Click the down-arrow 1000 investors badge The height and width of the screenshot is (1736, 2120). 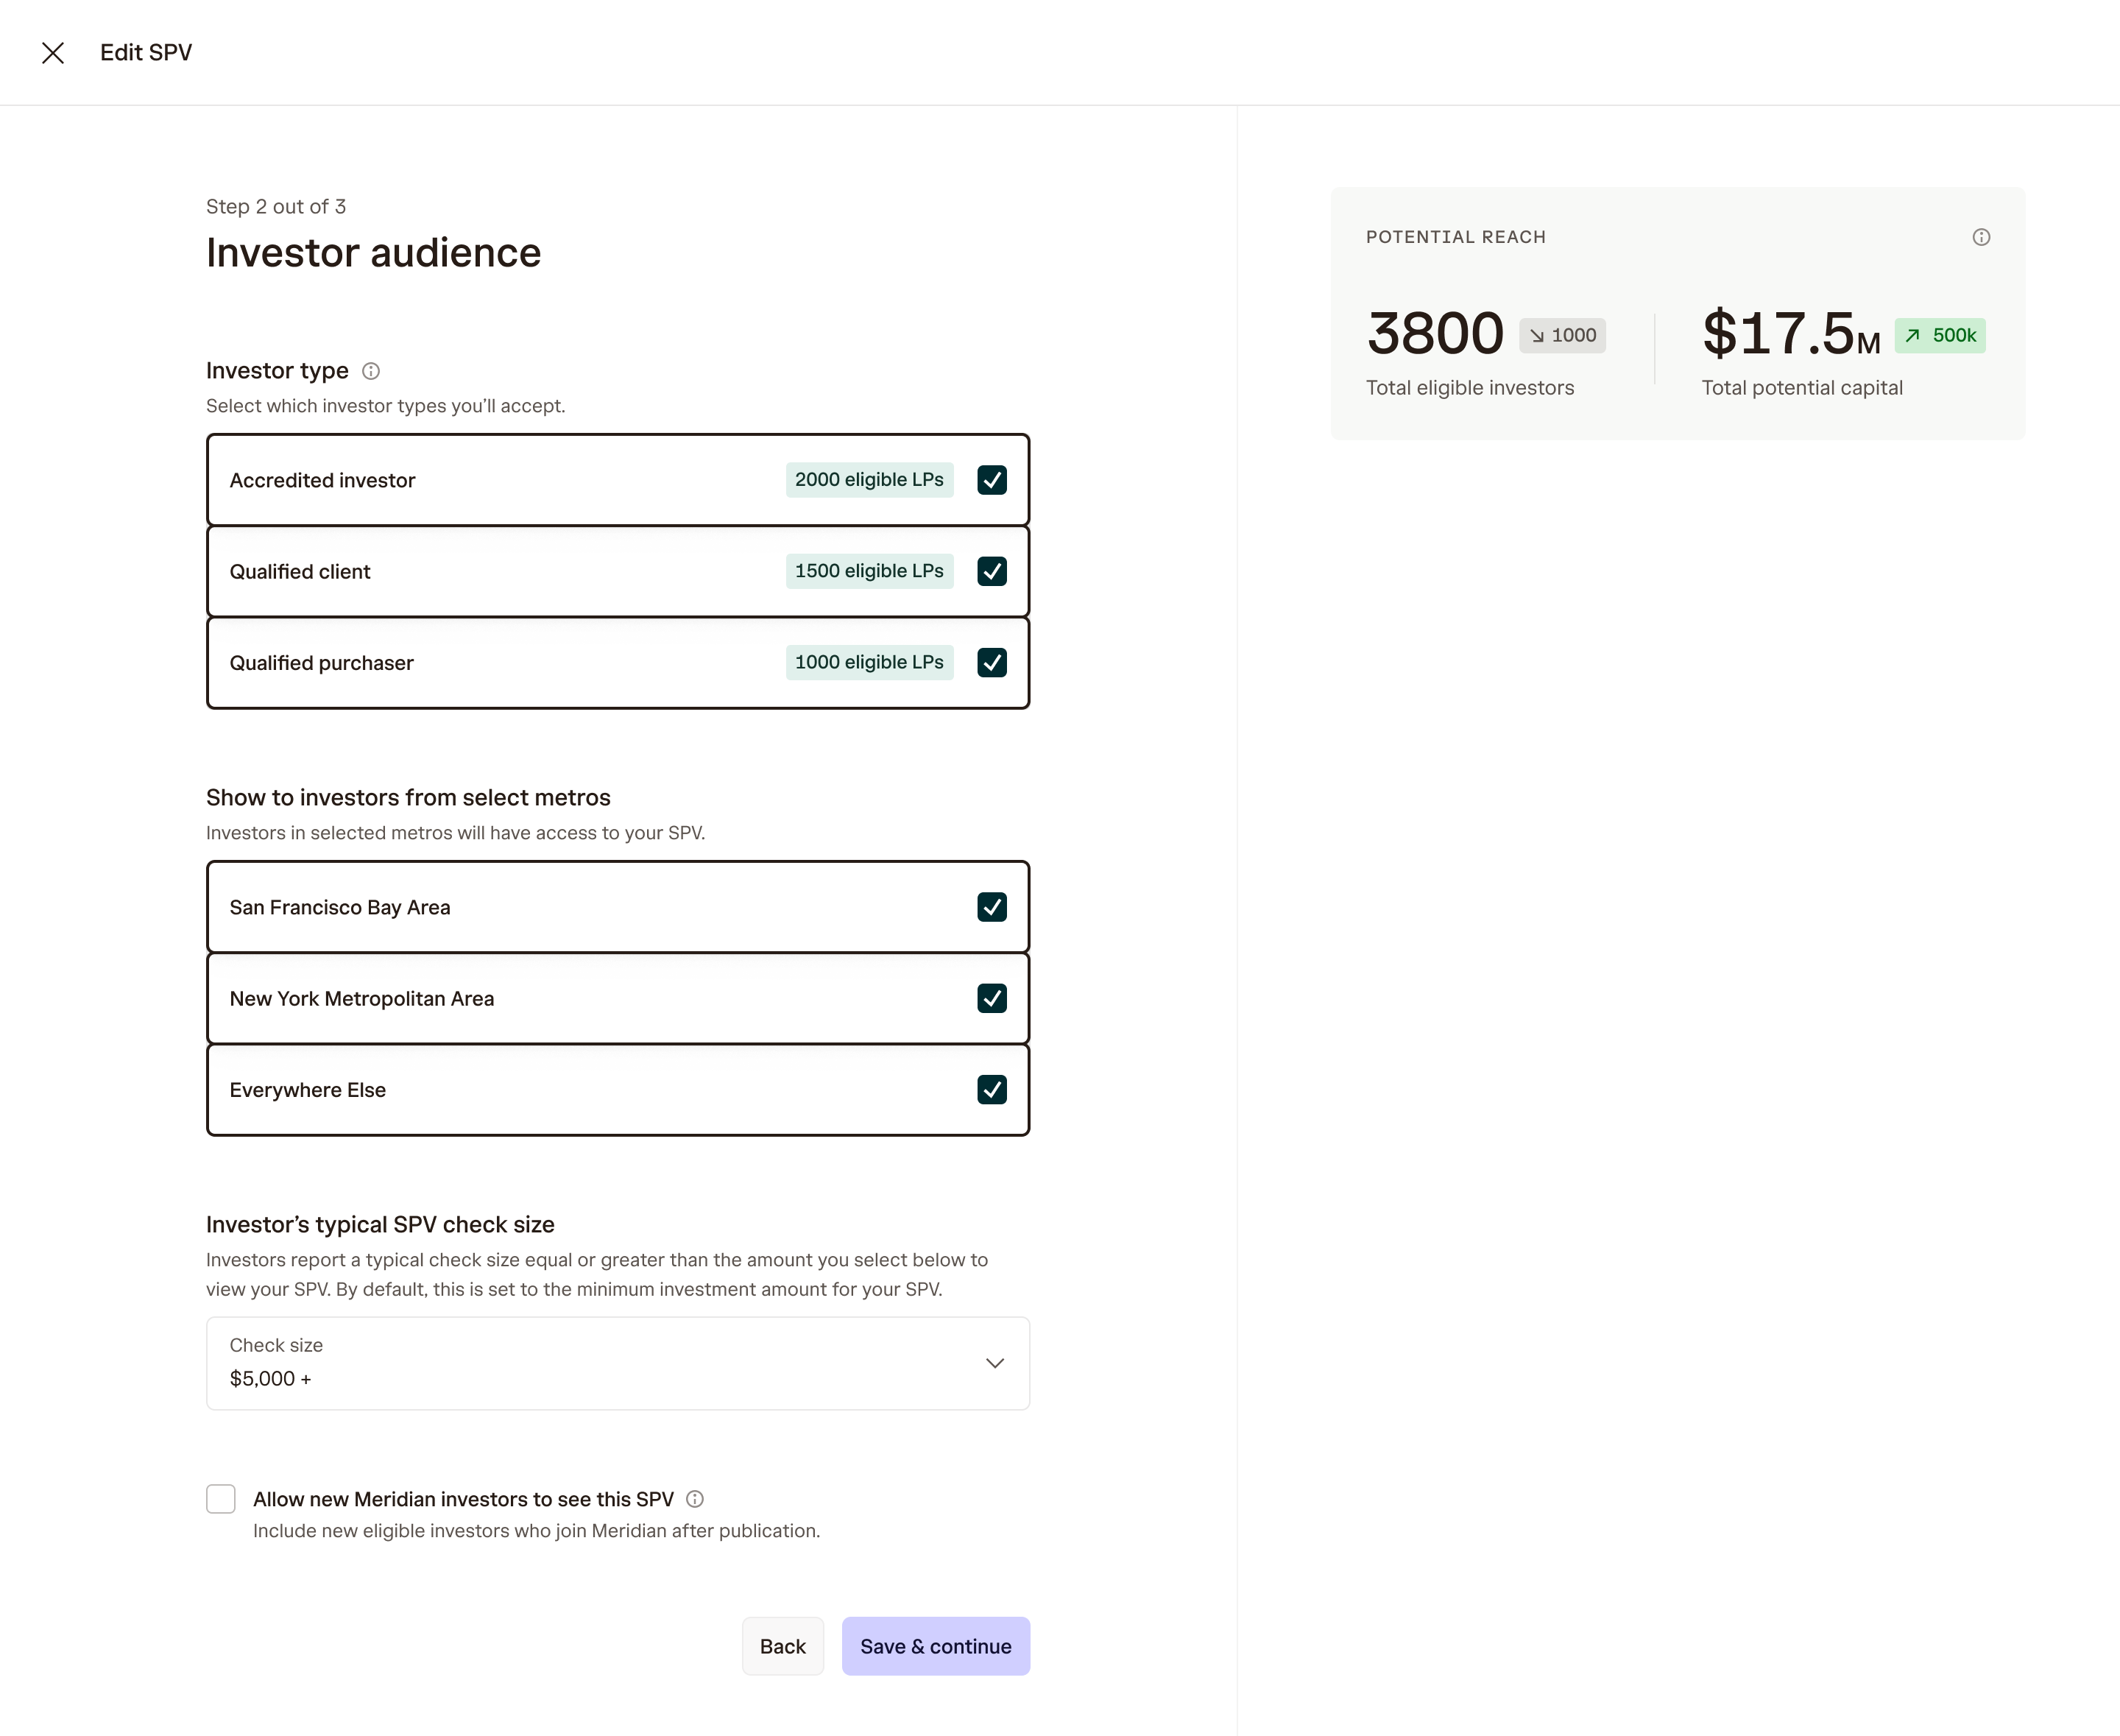point(1562,336)
